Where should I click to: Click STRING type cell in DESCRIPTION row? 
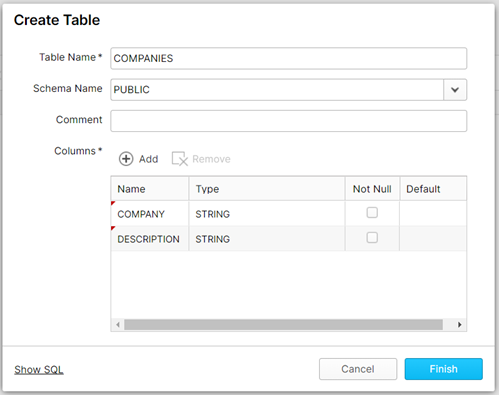[x=267, y=239]
